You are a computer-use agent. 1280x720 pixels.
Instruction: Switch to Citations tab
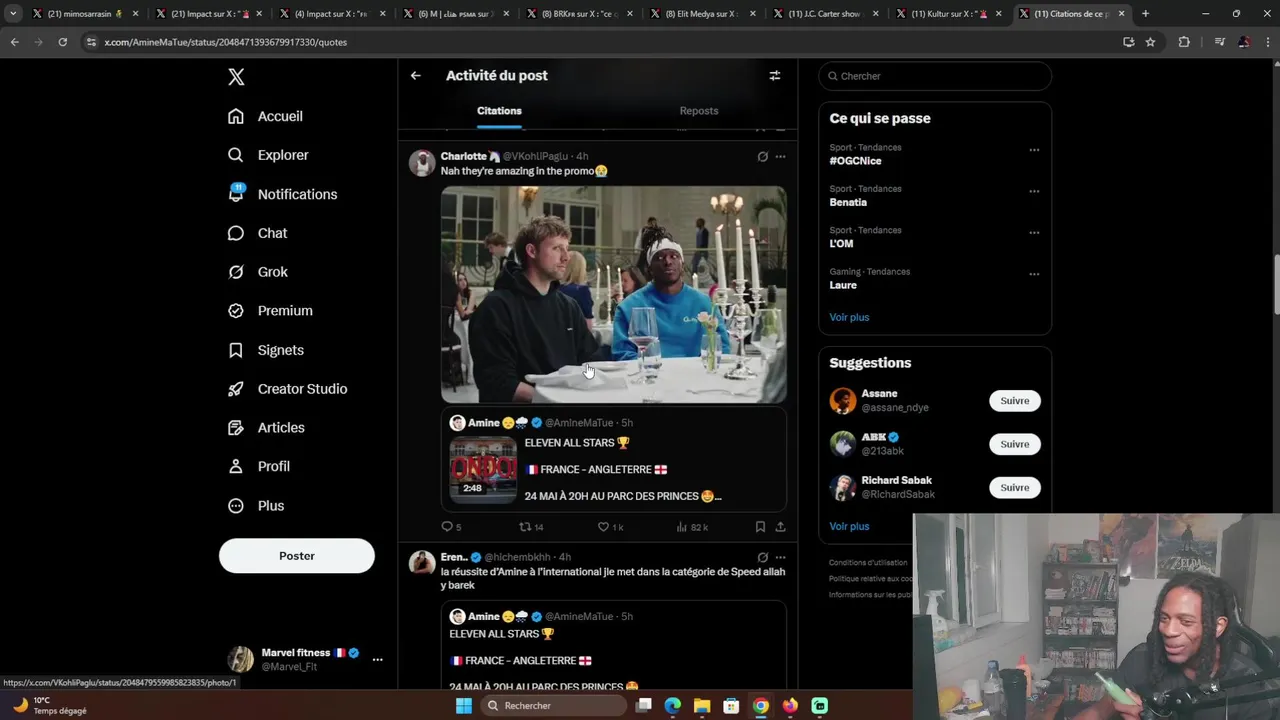coord(499,111)
